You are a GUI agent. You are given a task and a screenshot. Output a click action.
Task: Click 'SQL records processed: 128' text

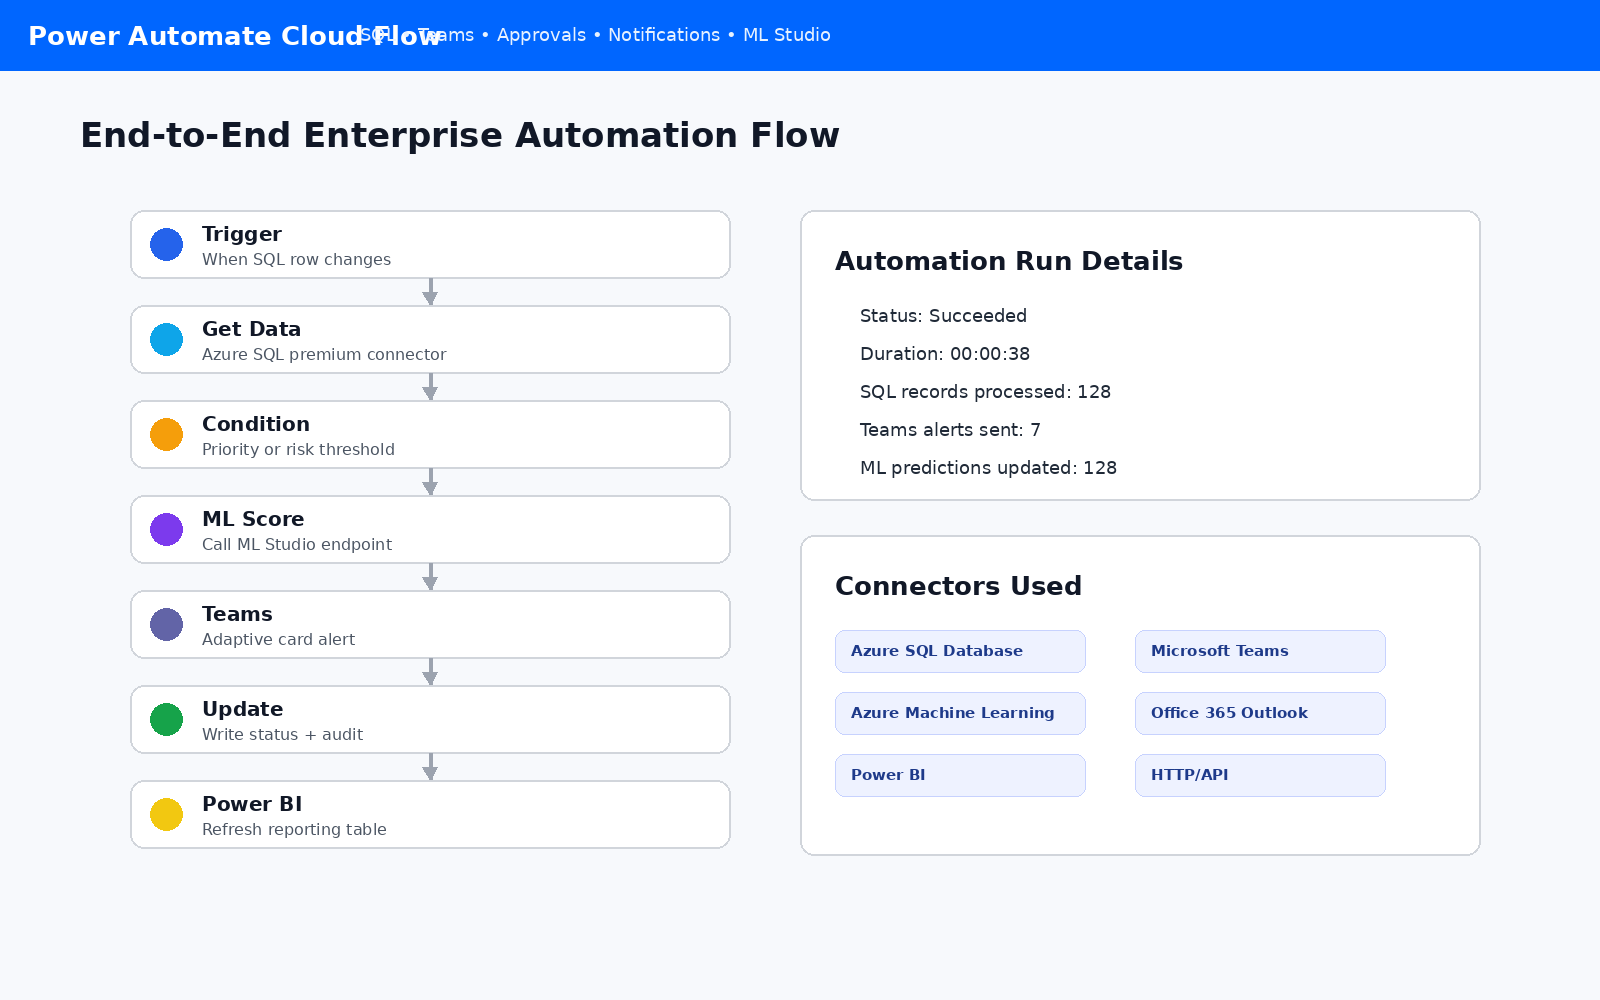985,392
